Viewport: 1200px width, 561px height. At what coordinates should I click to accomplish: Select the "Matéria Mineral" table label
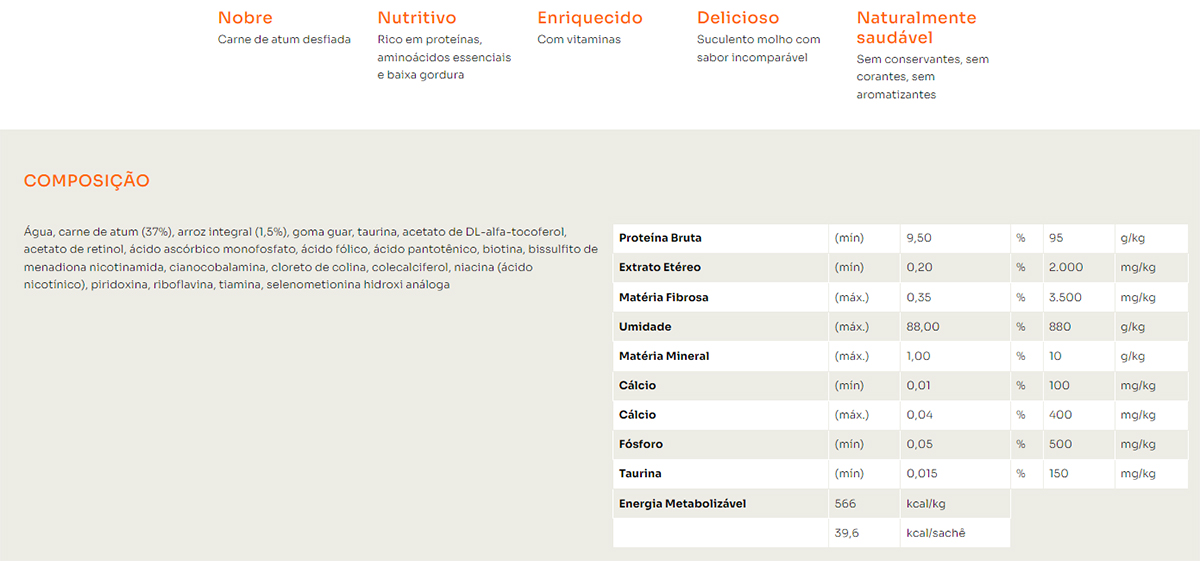664,356
